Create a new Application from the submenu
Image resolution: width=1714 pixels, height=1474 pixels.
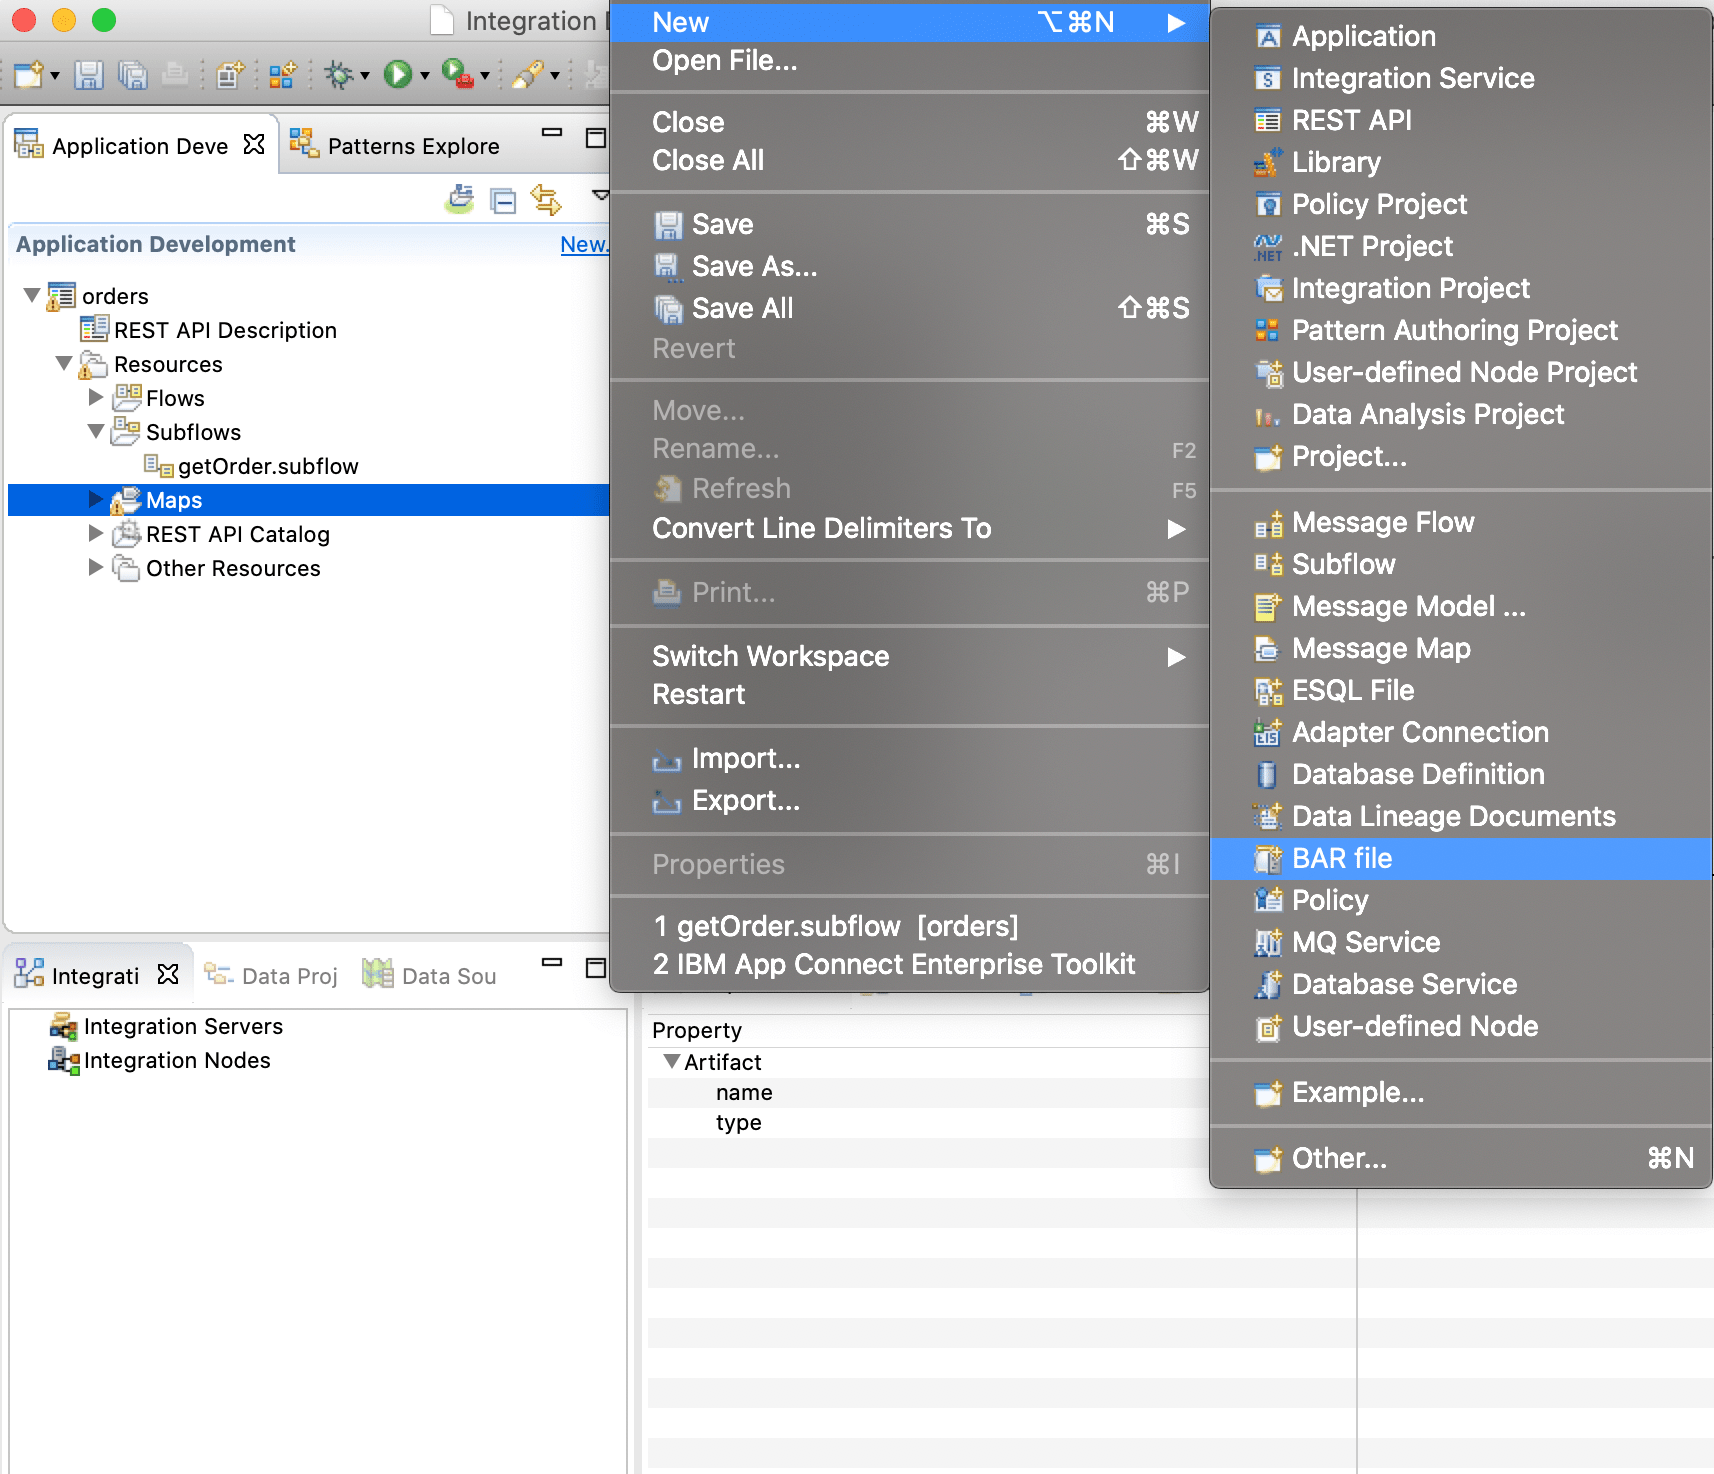1461,37
